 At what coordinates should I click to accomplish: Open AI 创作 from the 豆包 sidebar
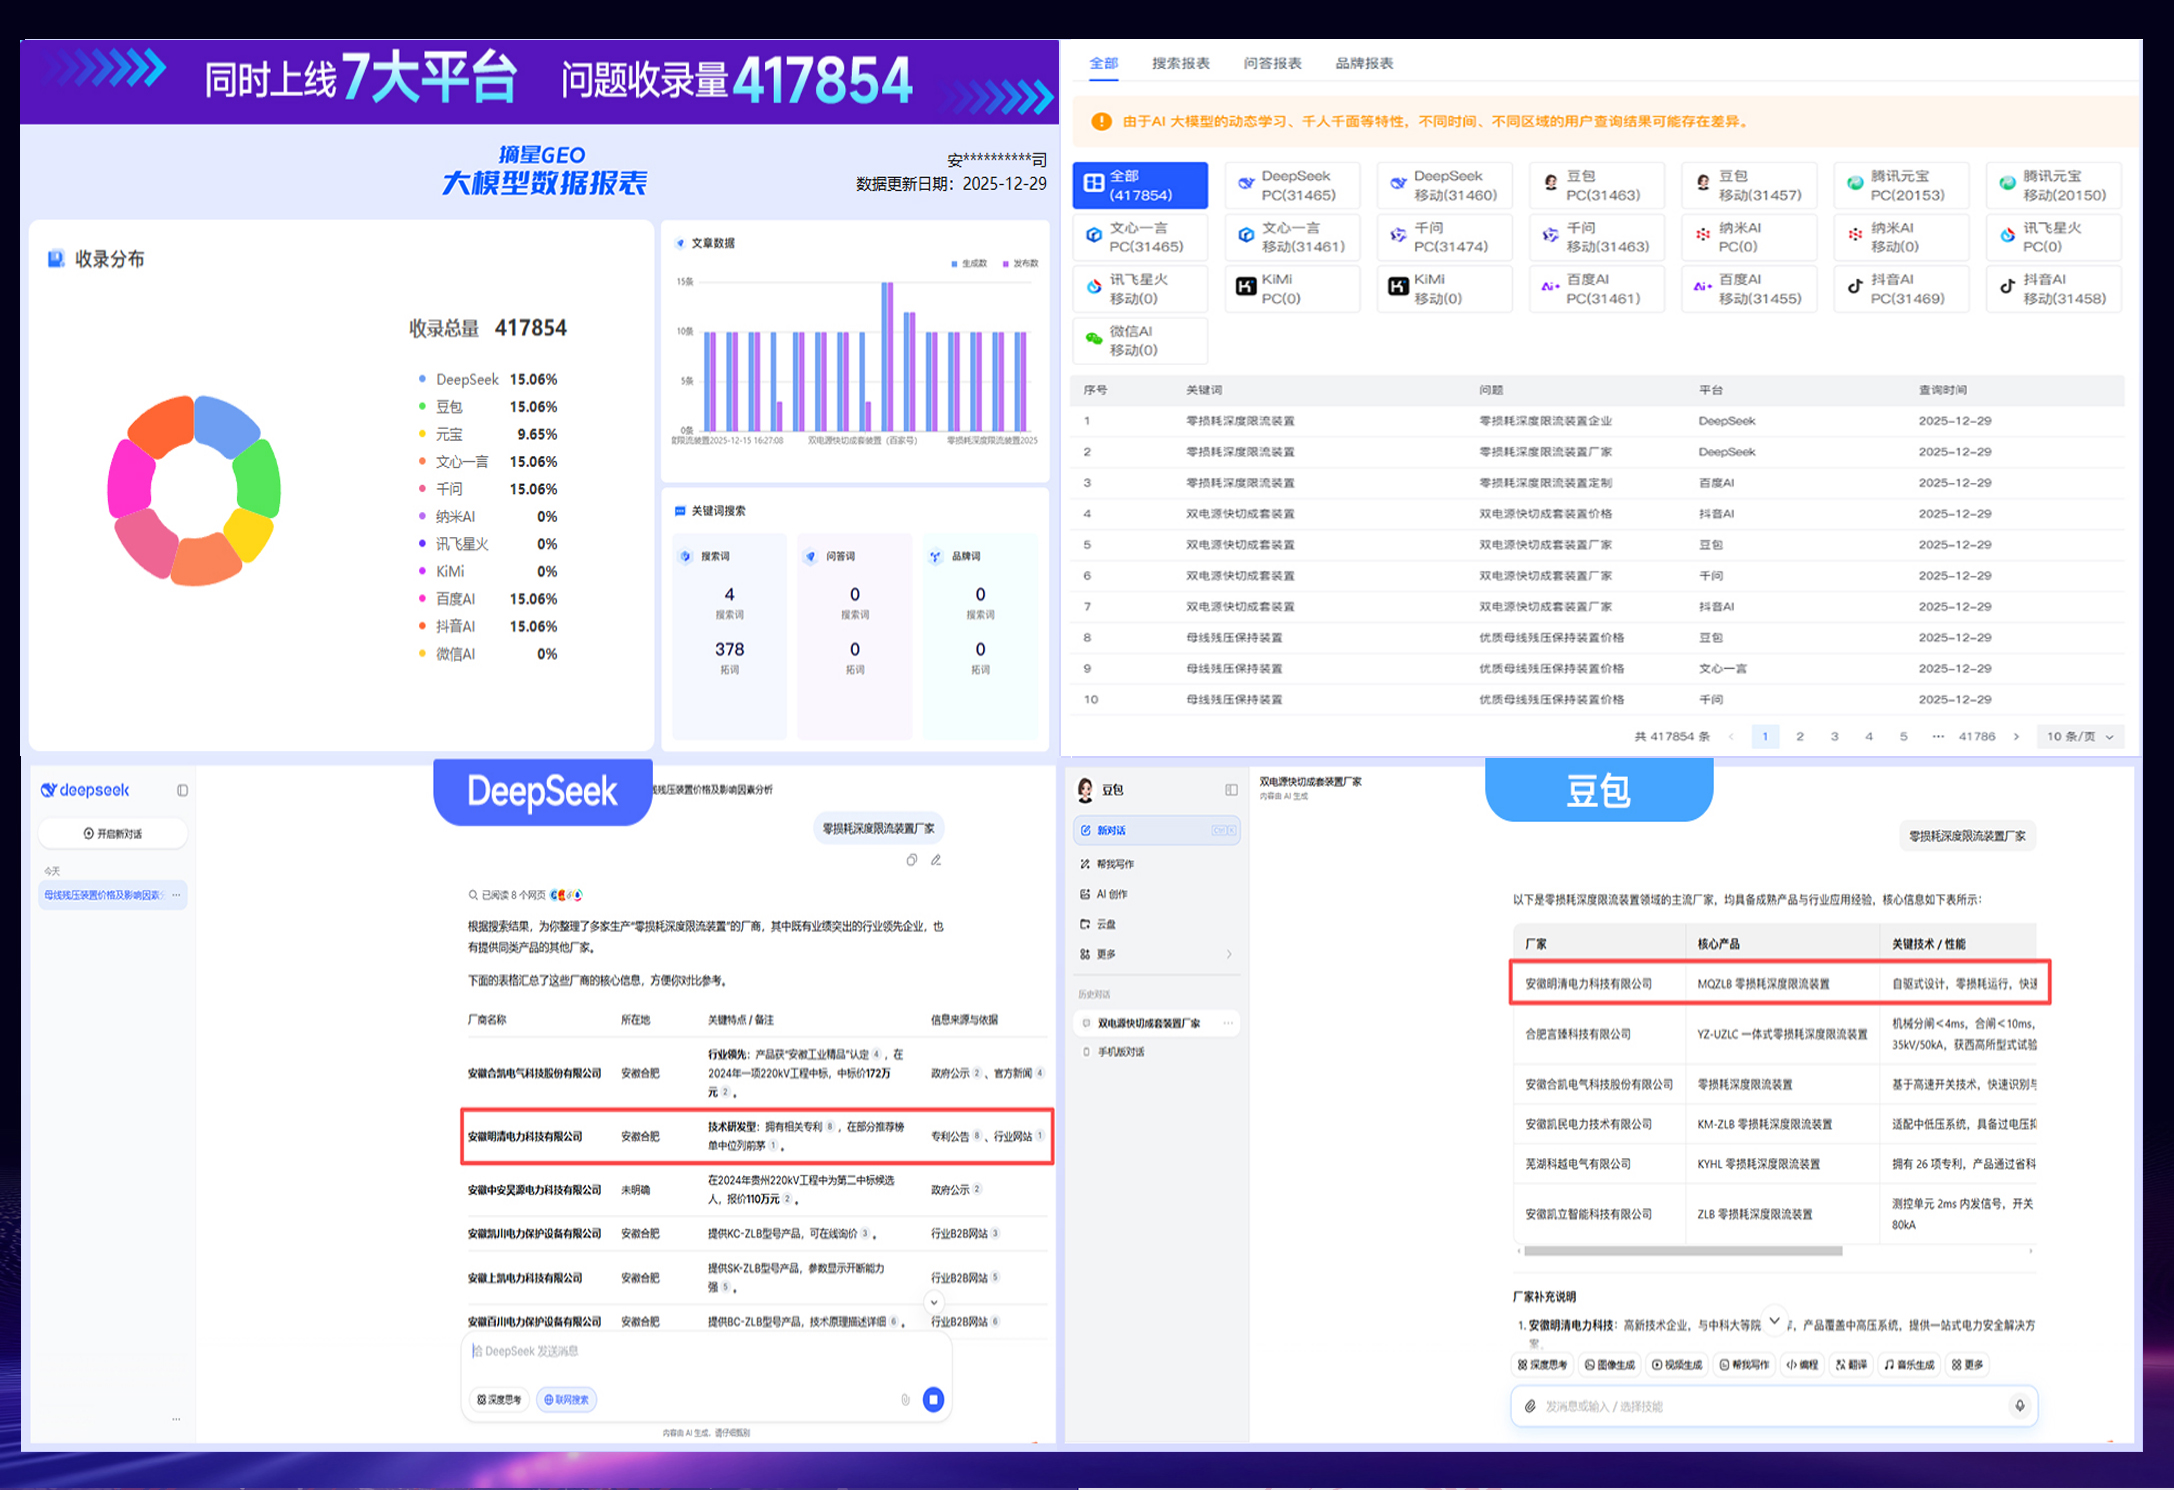pyautogui.click(x=1115, y=894)
